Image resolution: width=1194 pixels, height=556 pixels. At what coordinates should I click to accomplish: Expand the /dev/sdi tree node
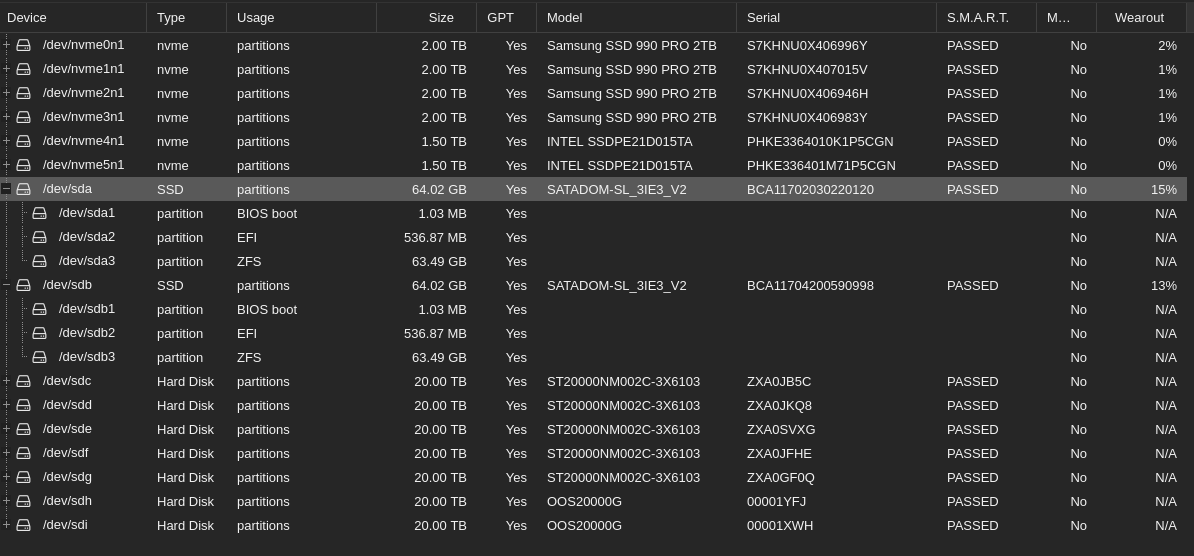point(6,525)
